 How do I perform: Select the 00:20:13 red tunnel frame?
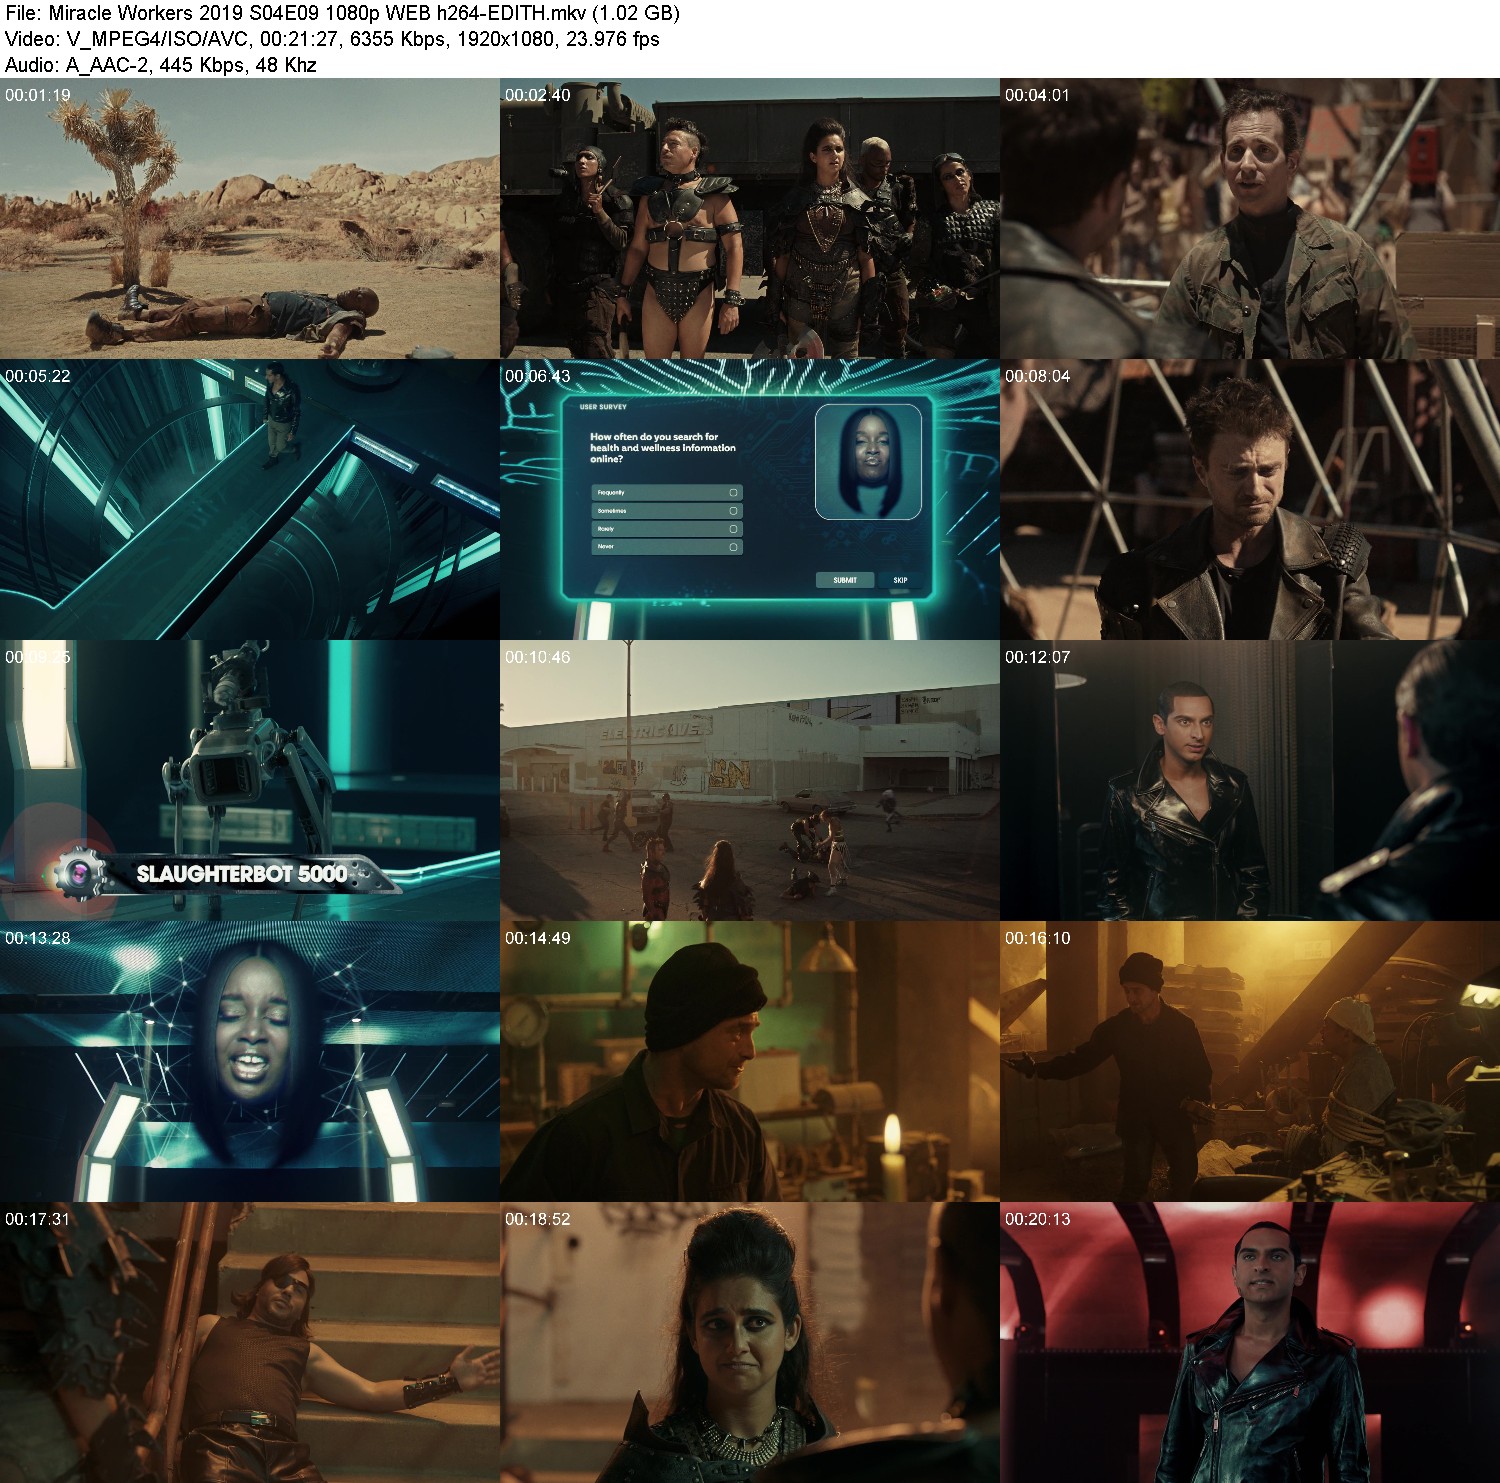click(1250, 1342)
